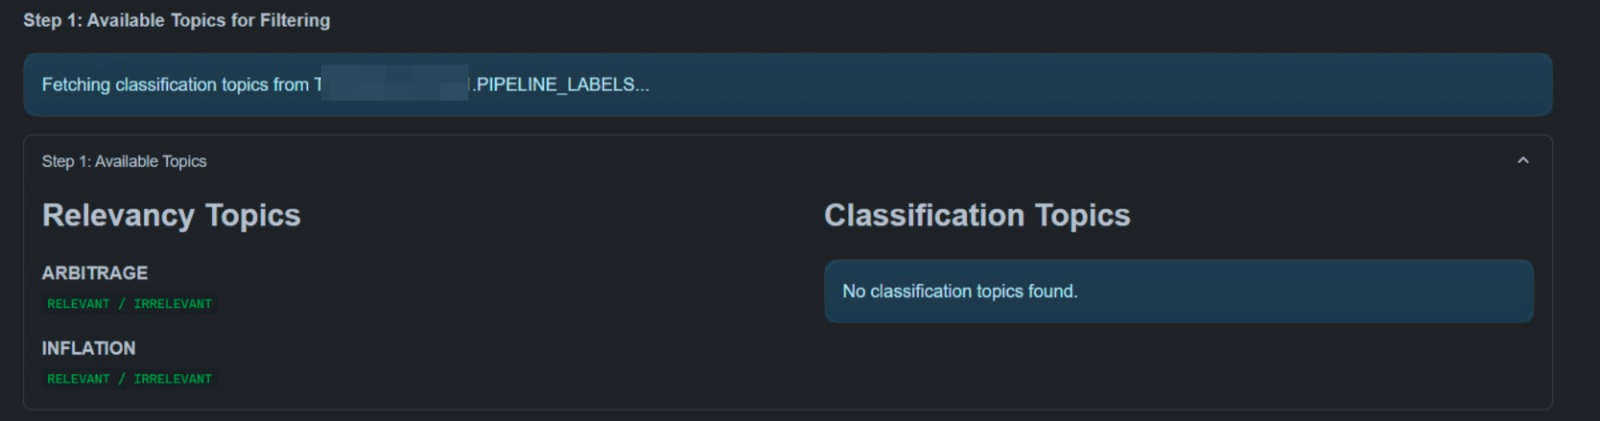Click the 'No classification topics found.' message
This screenshot has height=421, width=1600.
[x=960, y=291]
